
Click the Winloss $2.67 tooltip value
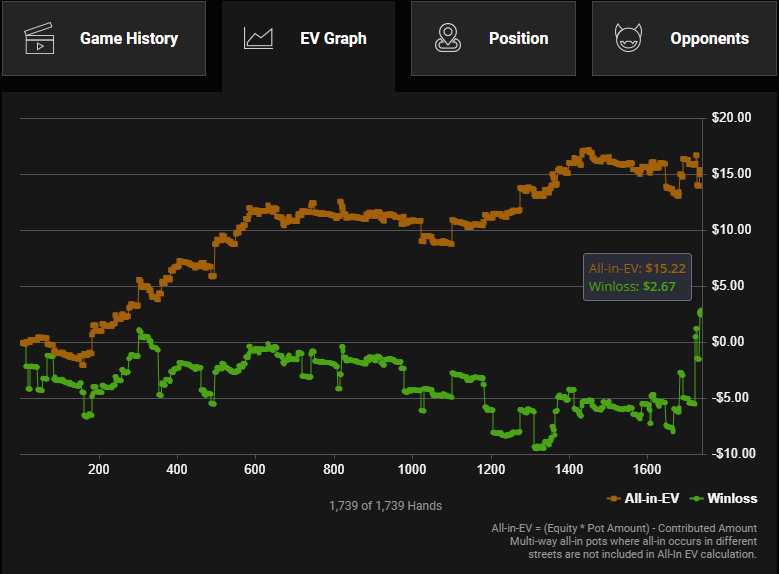pyautogui.click(x=659, y=287)
